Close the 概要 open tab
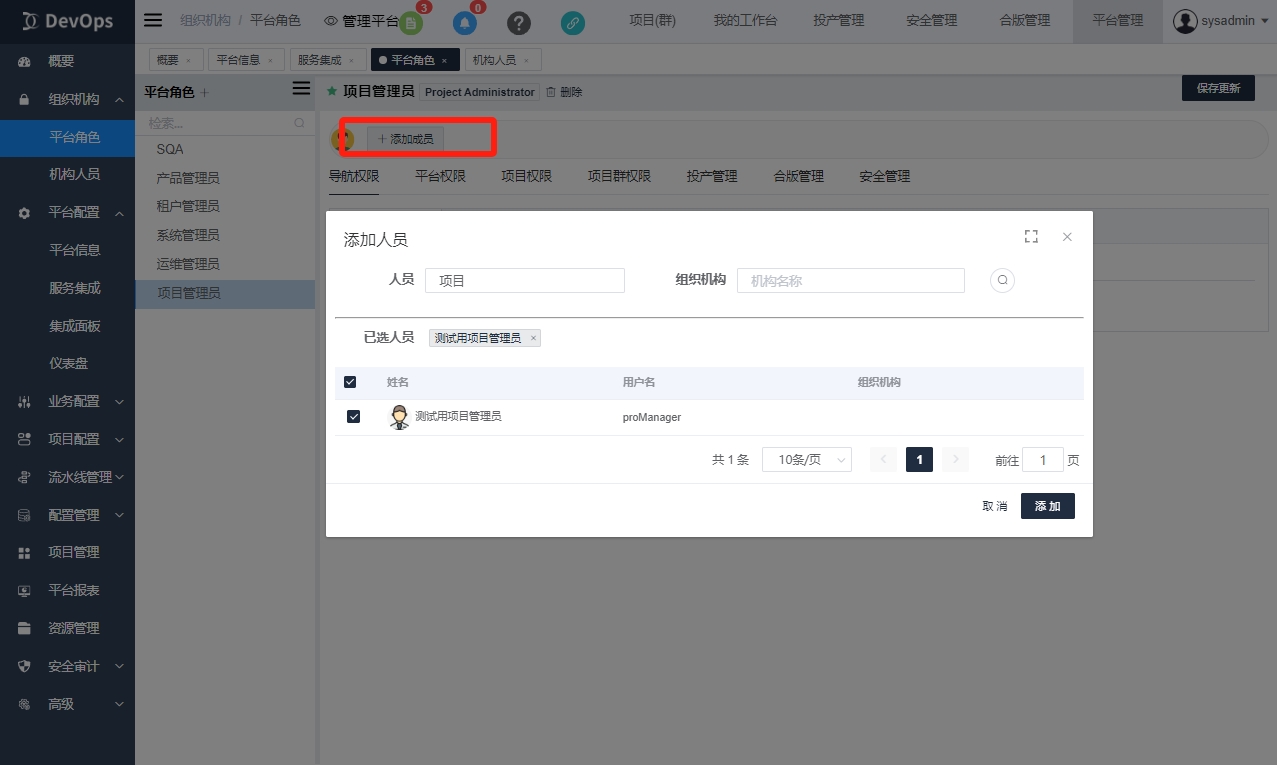The width and height of the screenshot is (1277, 765). click(188, 60)
